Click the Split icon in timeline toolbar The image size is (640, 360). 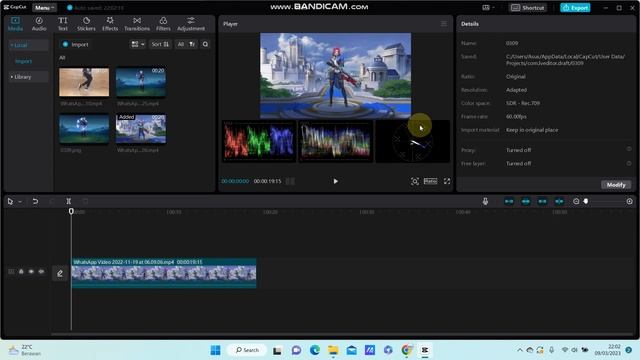click(69, 201)
